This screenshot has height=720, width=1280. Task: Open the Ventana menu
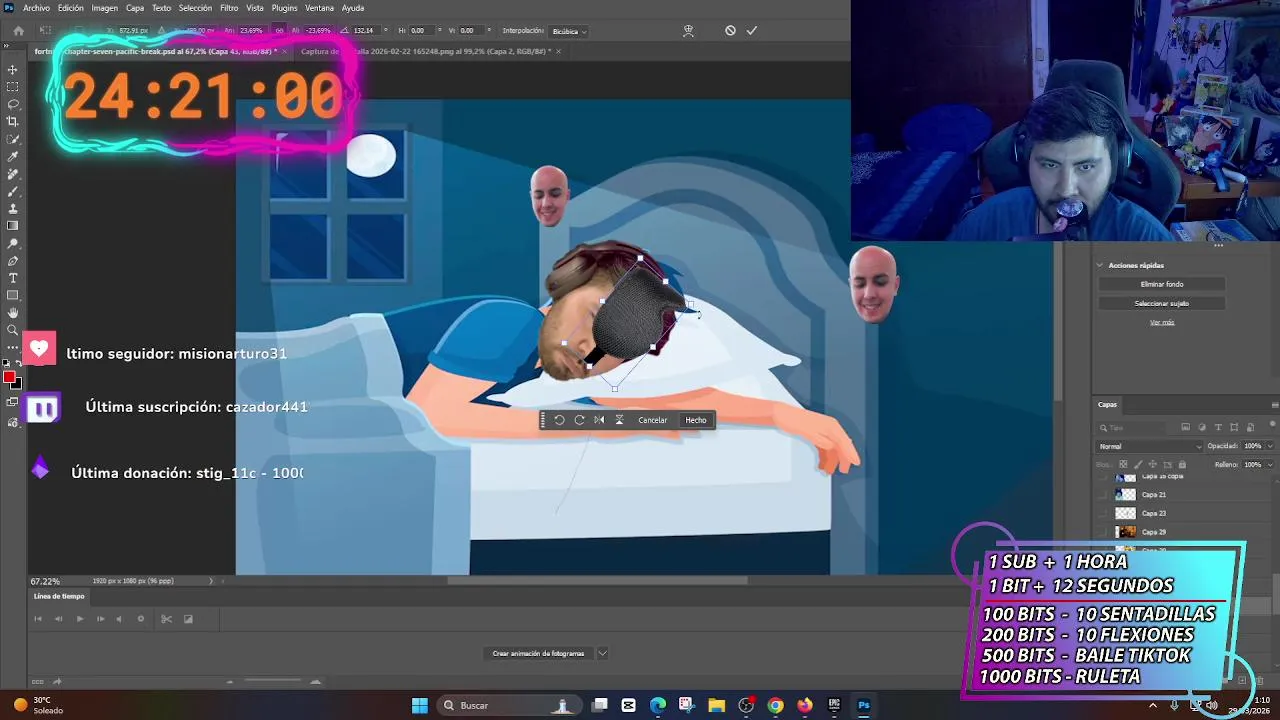click(x=320, y=8)
